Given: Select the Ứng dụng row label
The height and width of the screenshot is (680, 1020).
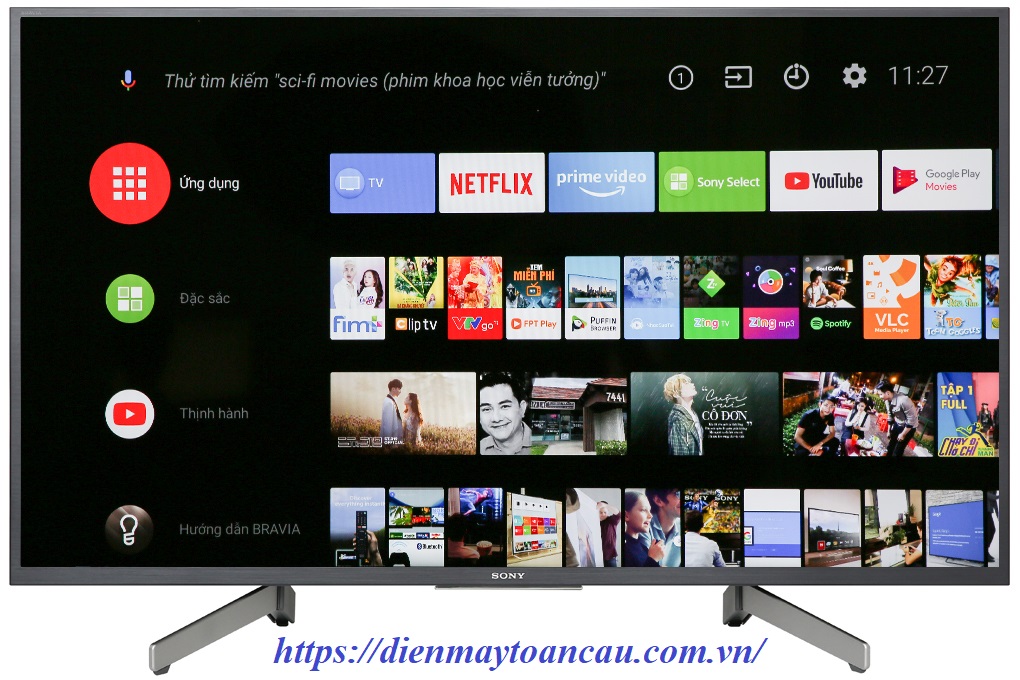Looking at the screenshot, I should click(x=209, y=184).
